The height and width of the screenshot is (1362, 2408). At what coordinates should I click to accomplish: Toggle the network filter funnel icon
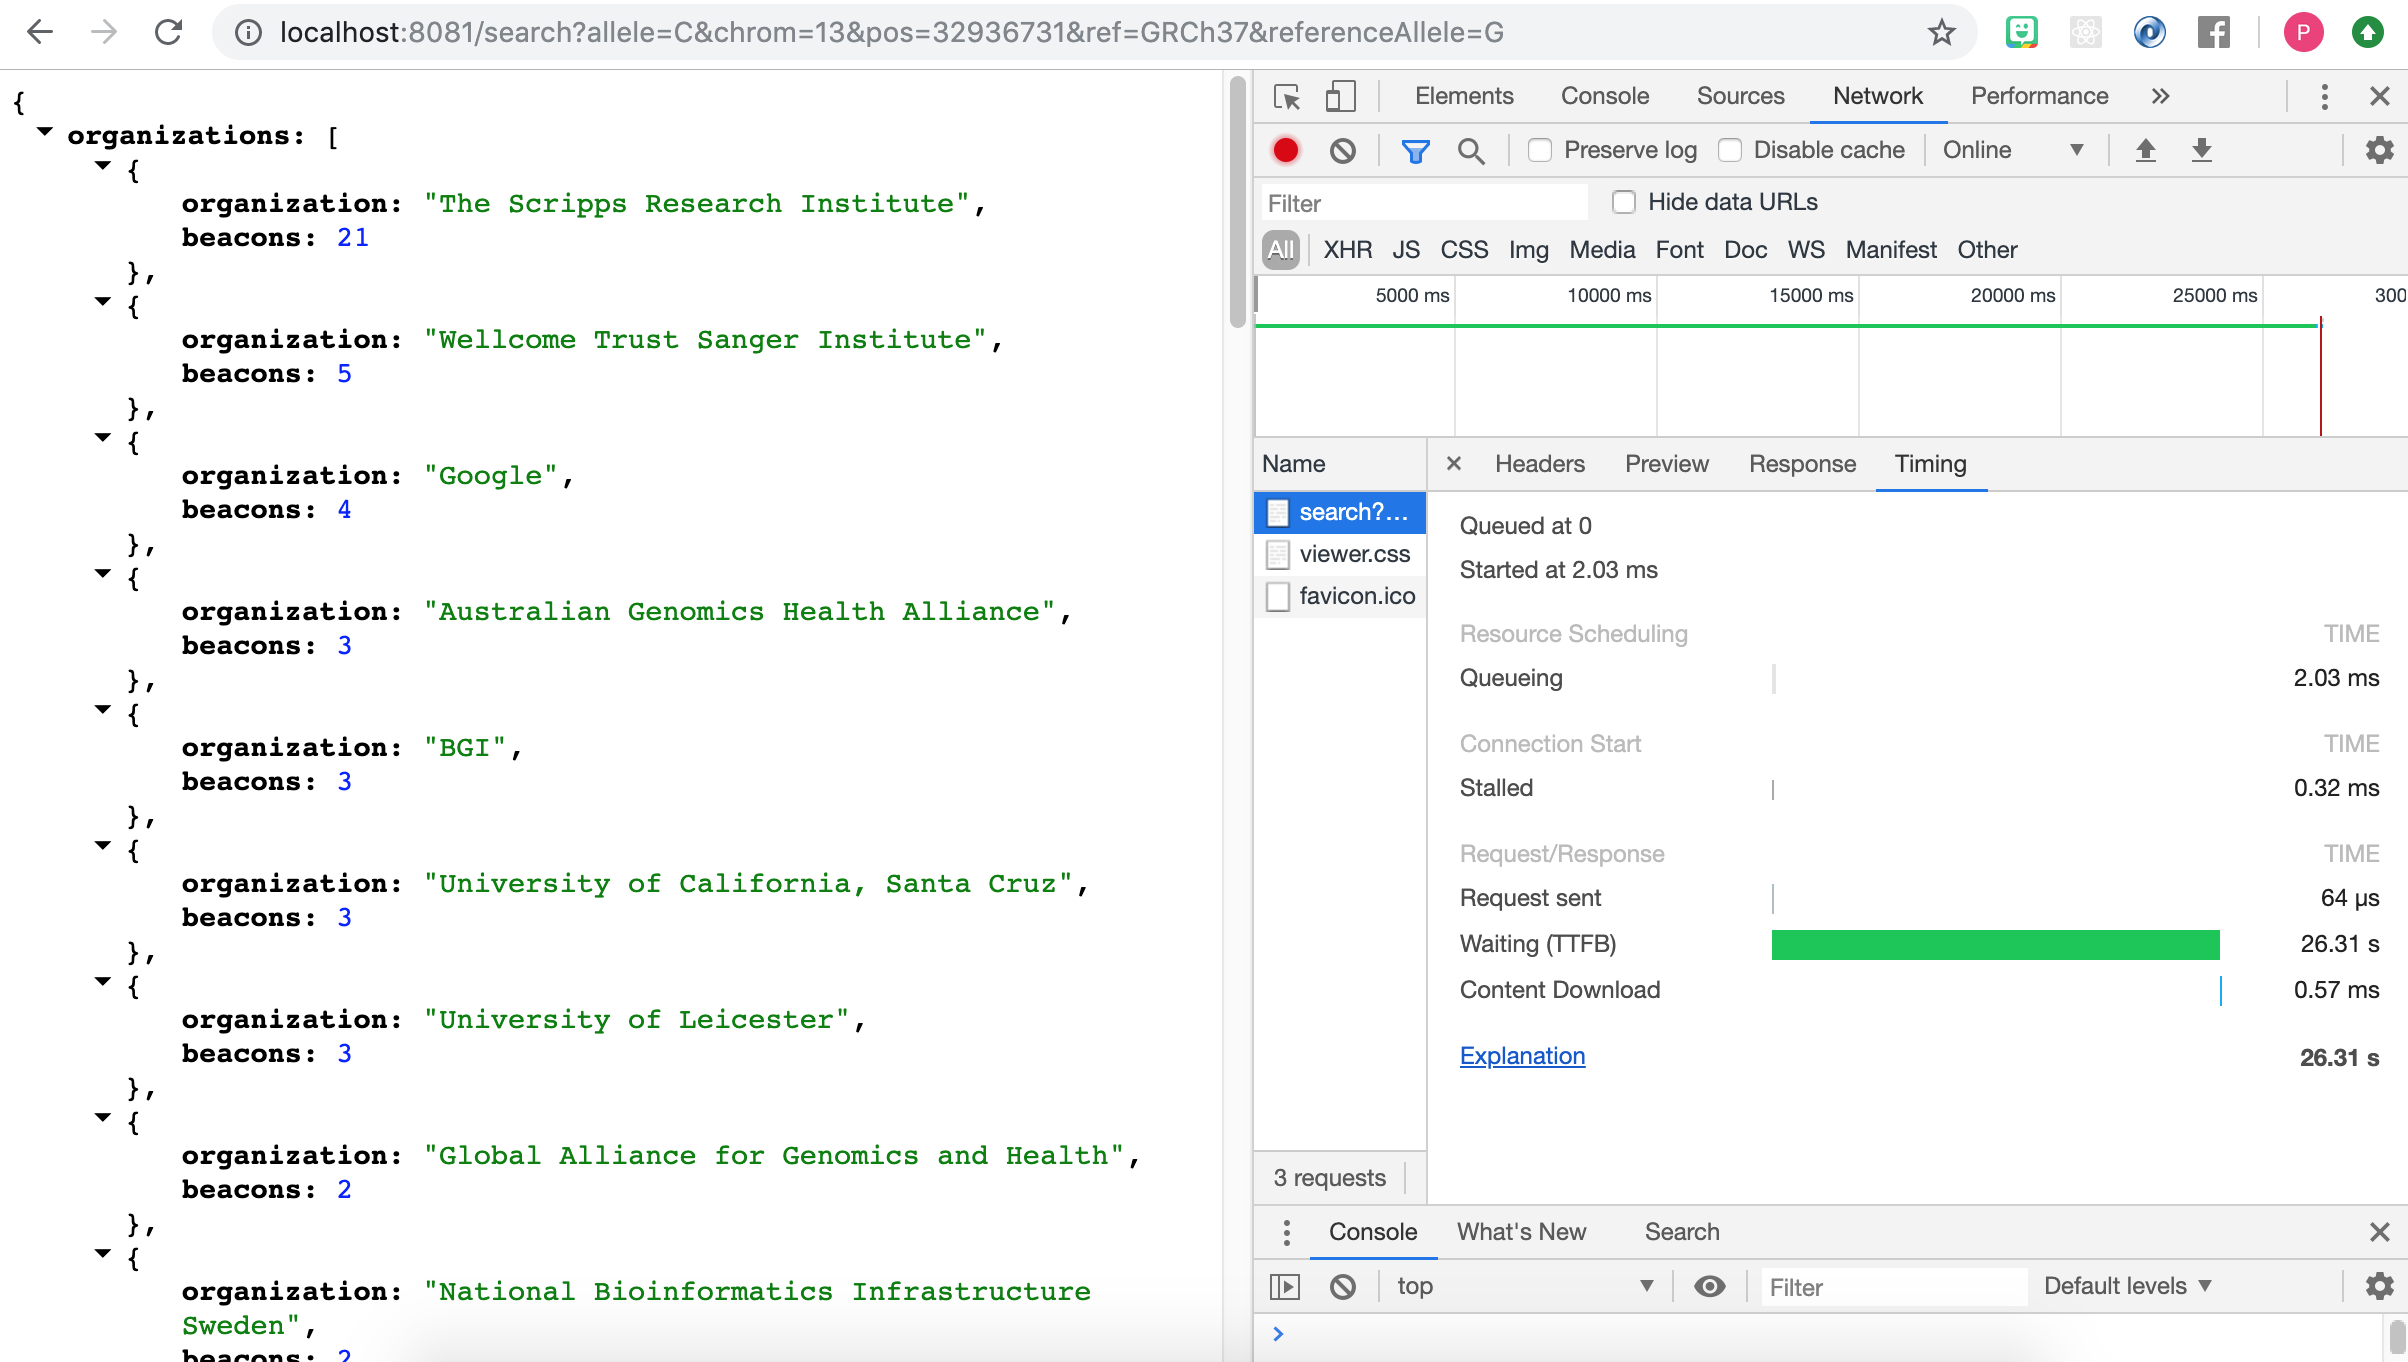point(1415,150)
